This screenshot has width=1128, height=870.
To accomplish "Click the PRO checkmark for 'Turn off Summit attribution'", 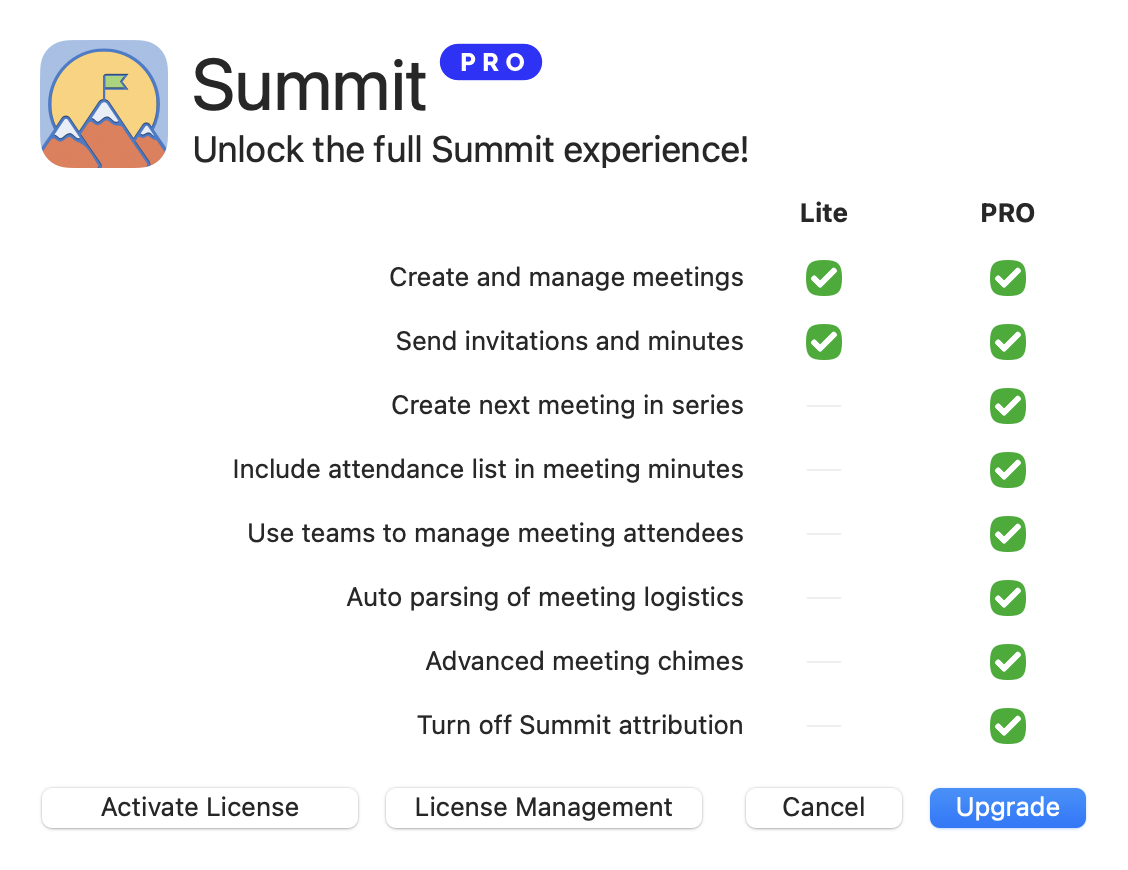I will click(x=1007, y=726).
